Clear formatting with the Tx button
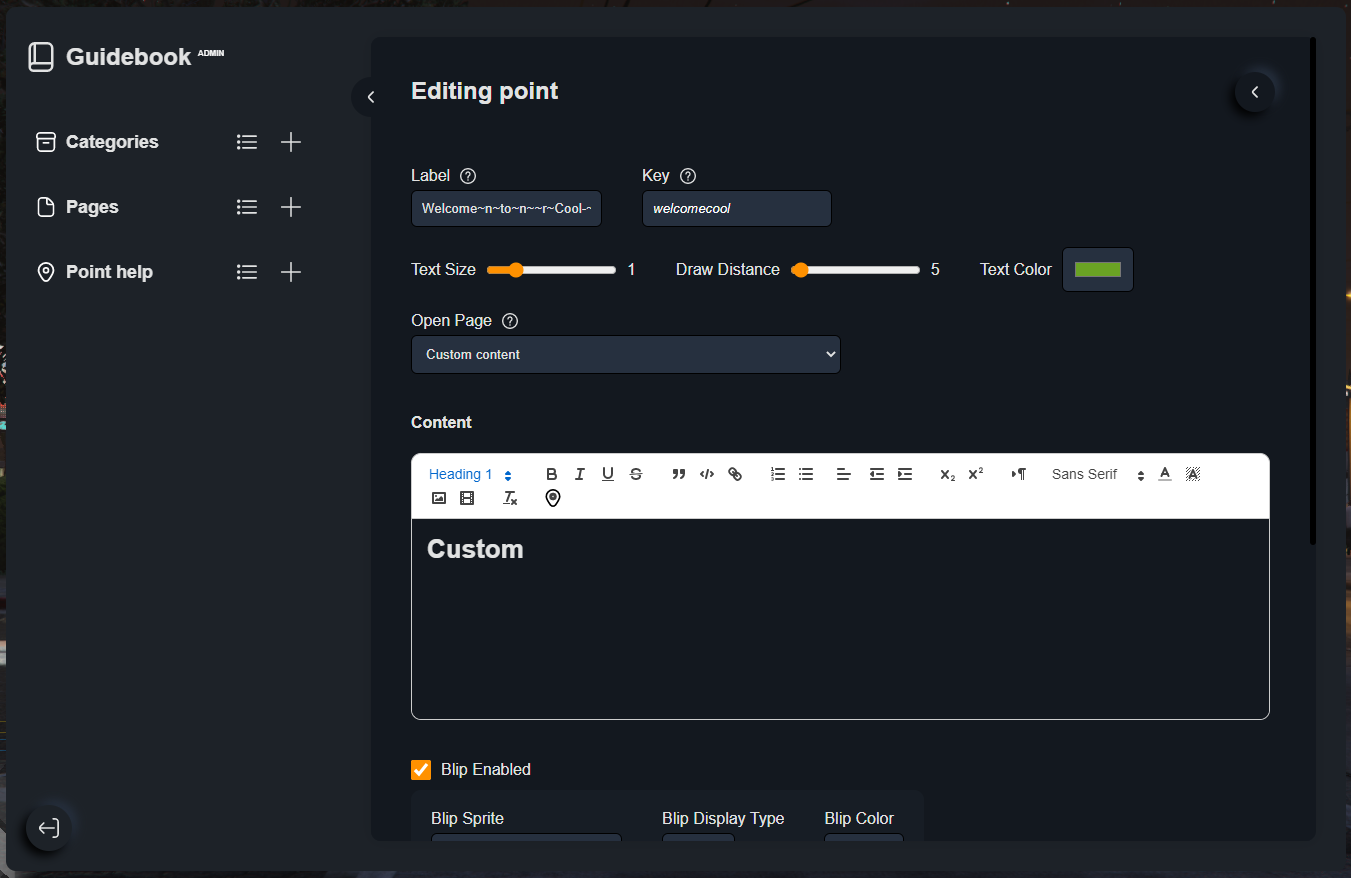 click(x=510, y=497)
